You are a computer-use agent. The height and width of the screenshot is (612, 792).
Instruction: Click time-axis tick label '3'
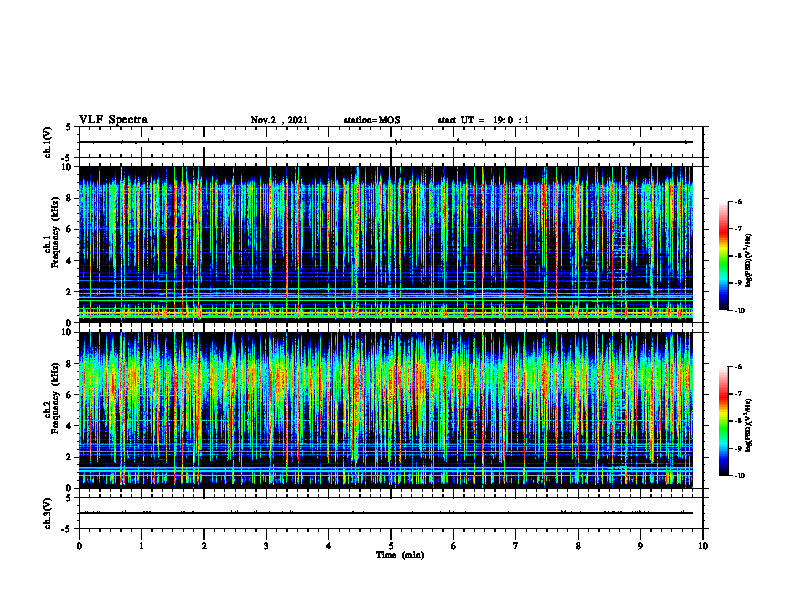(x=266, y=546)
